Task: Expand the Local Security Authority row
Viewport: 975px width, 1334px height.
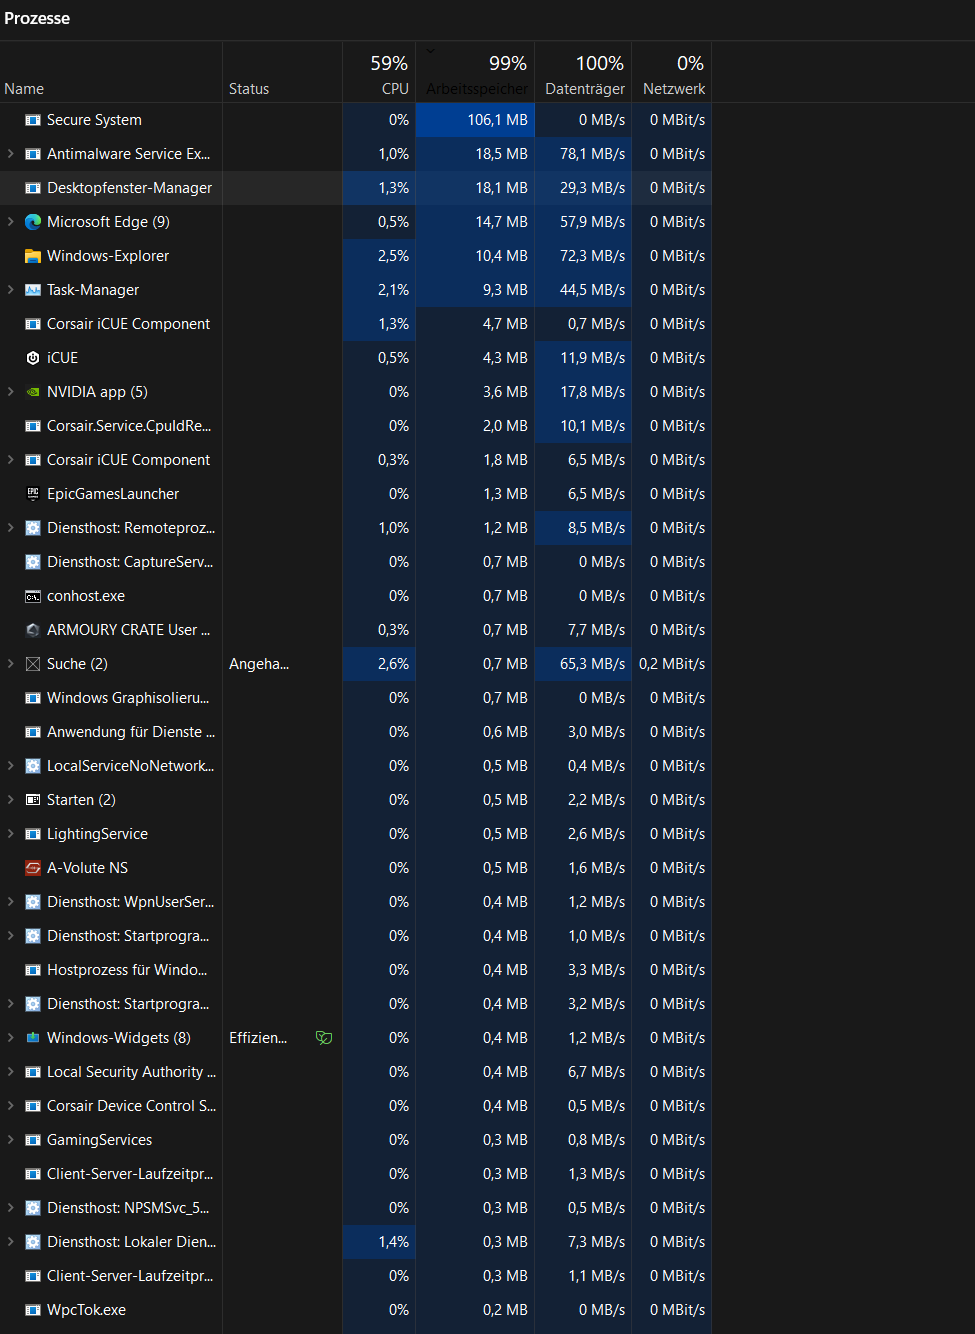Action: click(x=11, y=1072)
